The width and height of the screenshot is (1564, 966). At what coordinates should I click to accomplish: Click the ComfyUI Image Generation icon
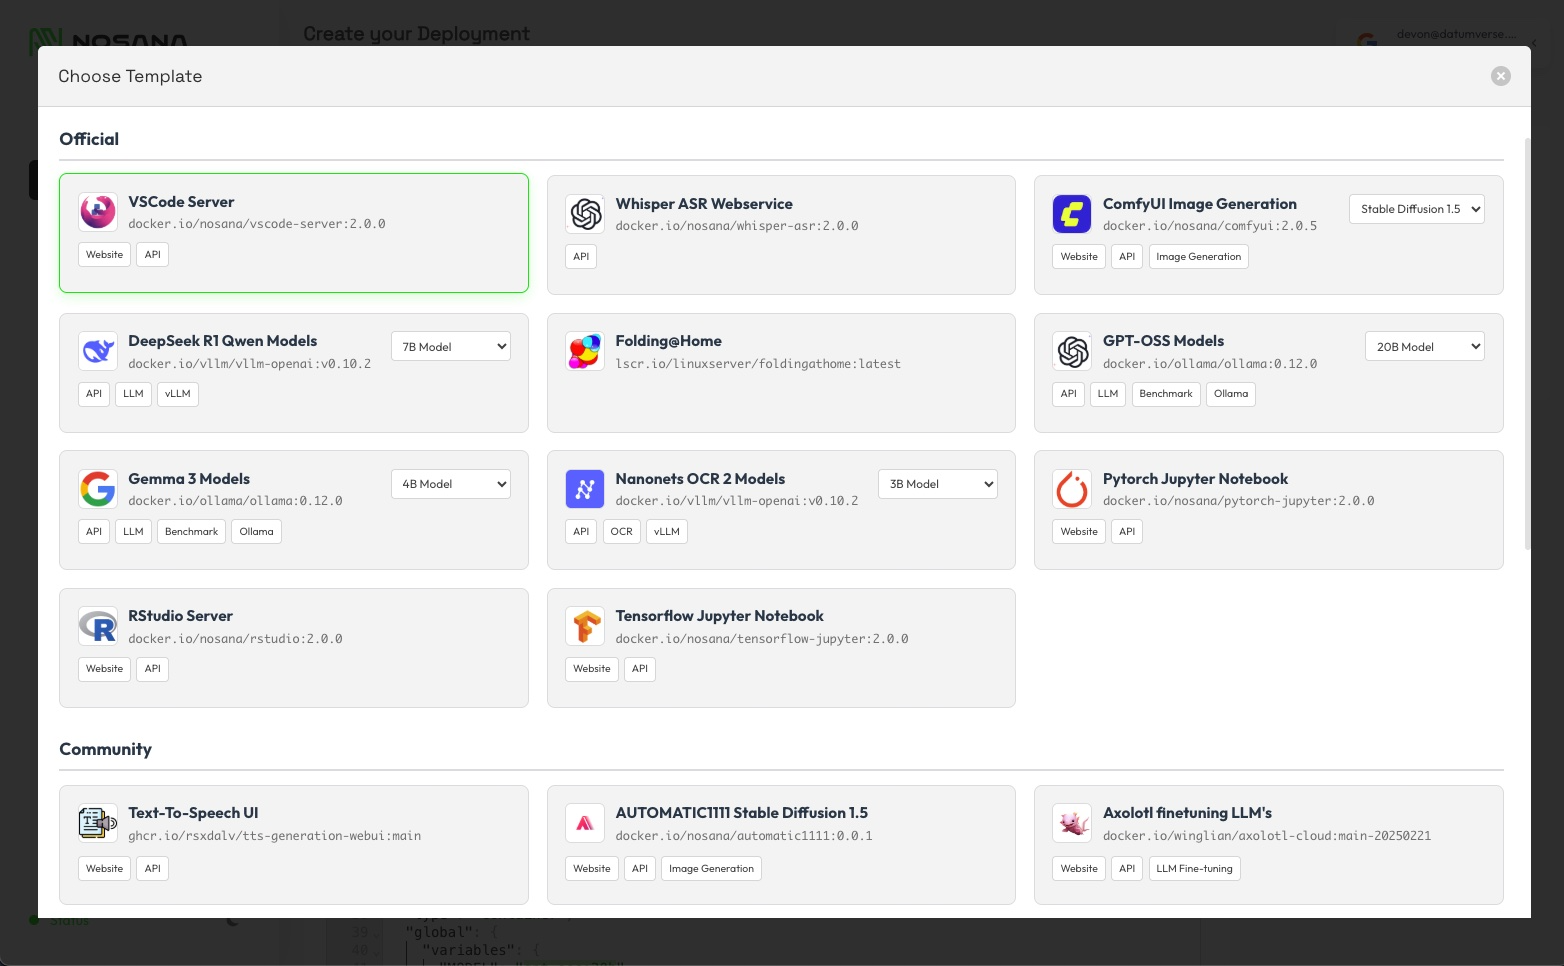pos(1072,214)
